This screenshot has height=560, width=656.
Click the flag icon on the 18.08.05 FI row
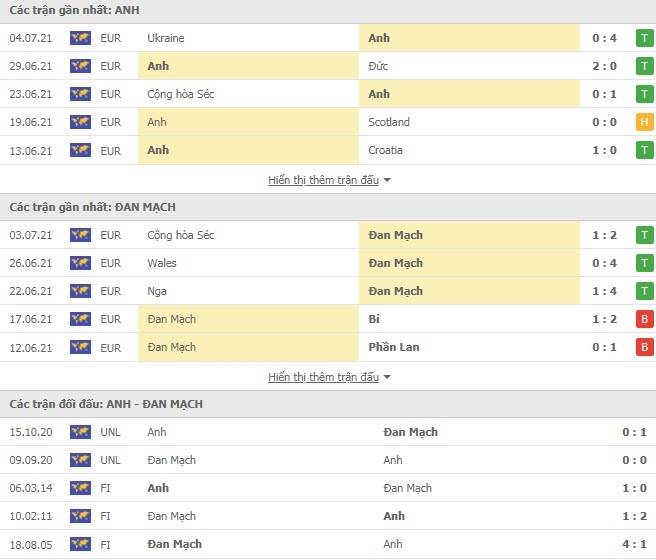pos(80,544)
